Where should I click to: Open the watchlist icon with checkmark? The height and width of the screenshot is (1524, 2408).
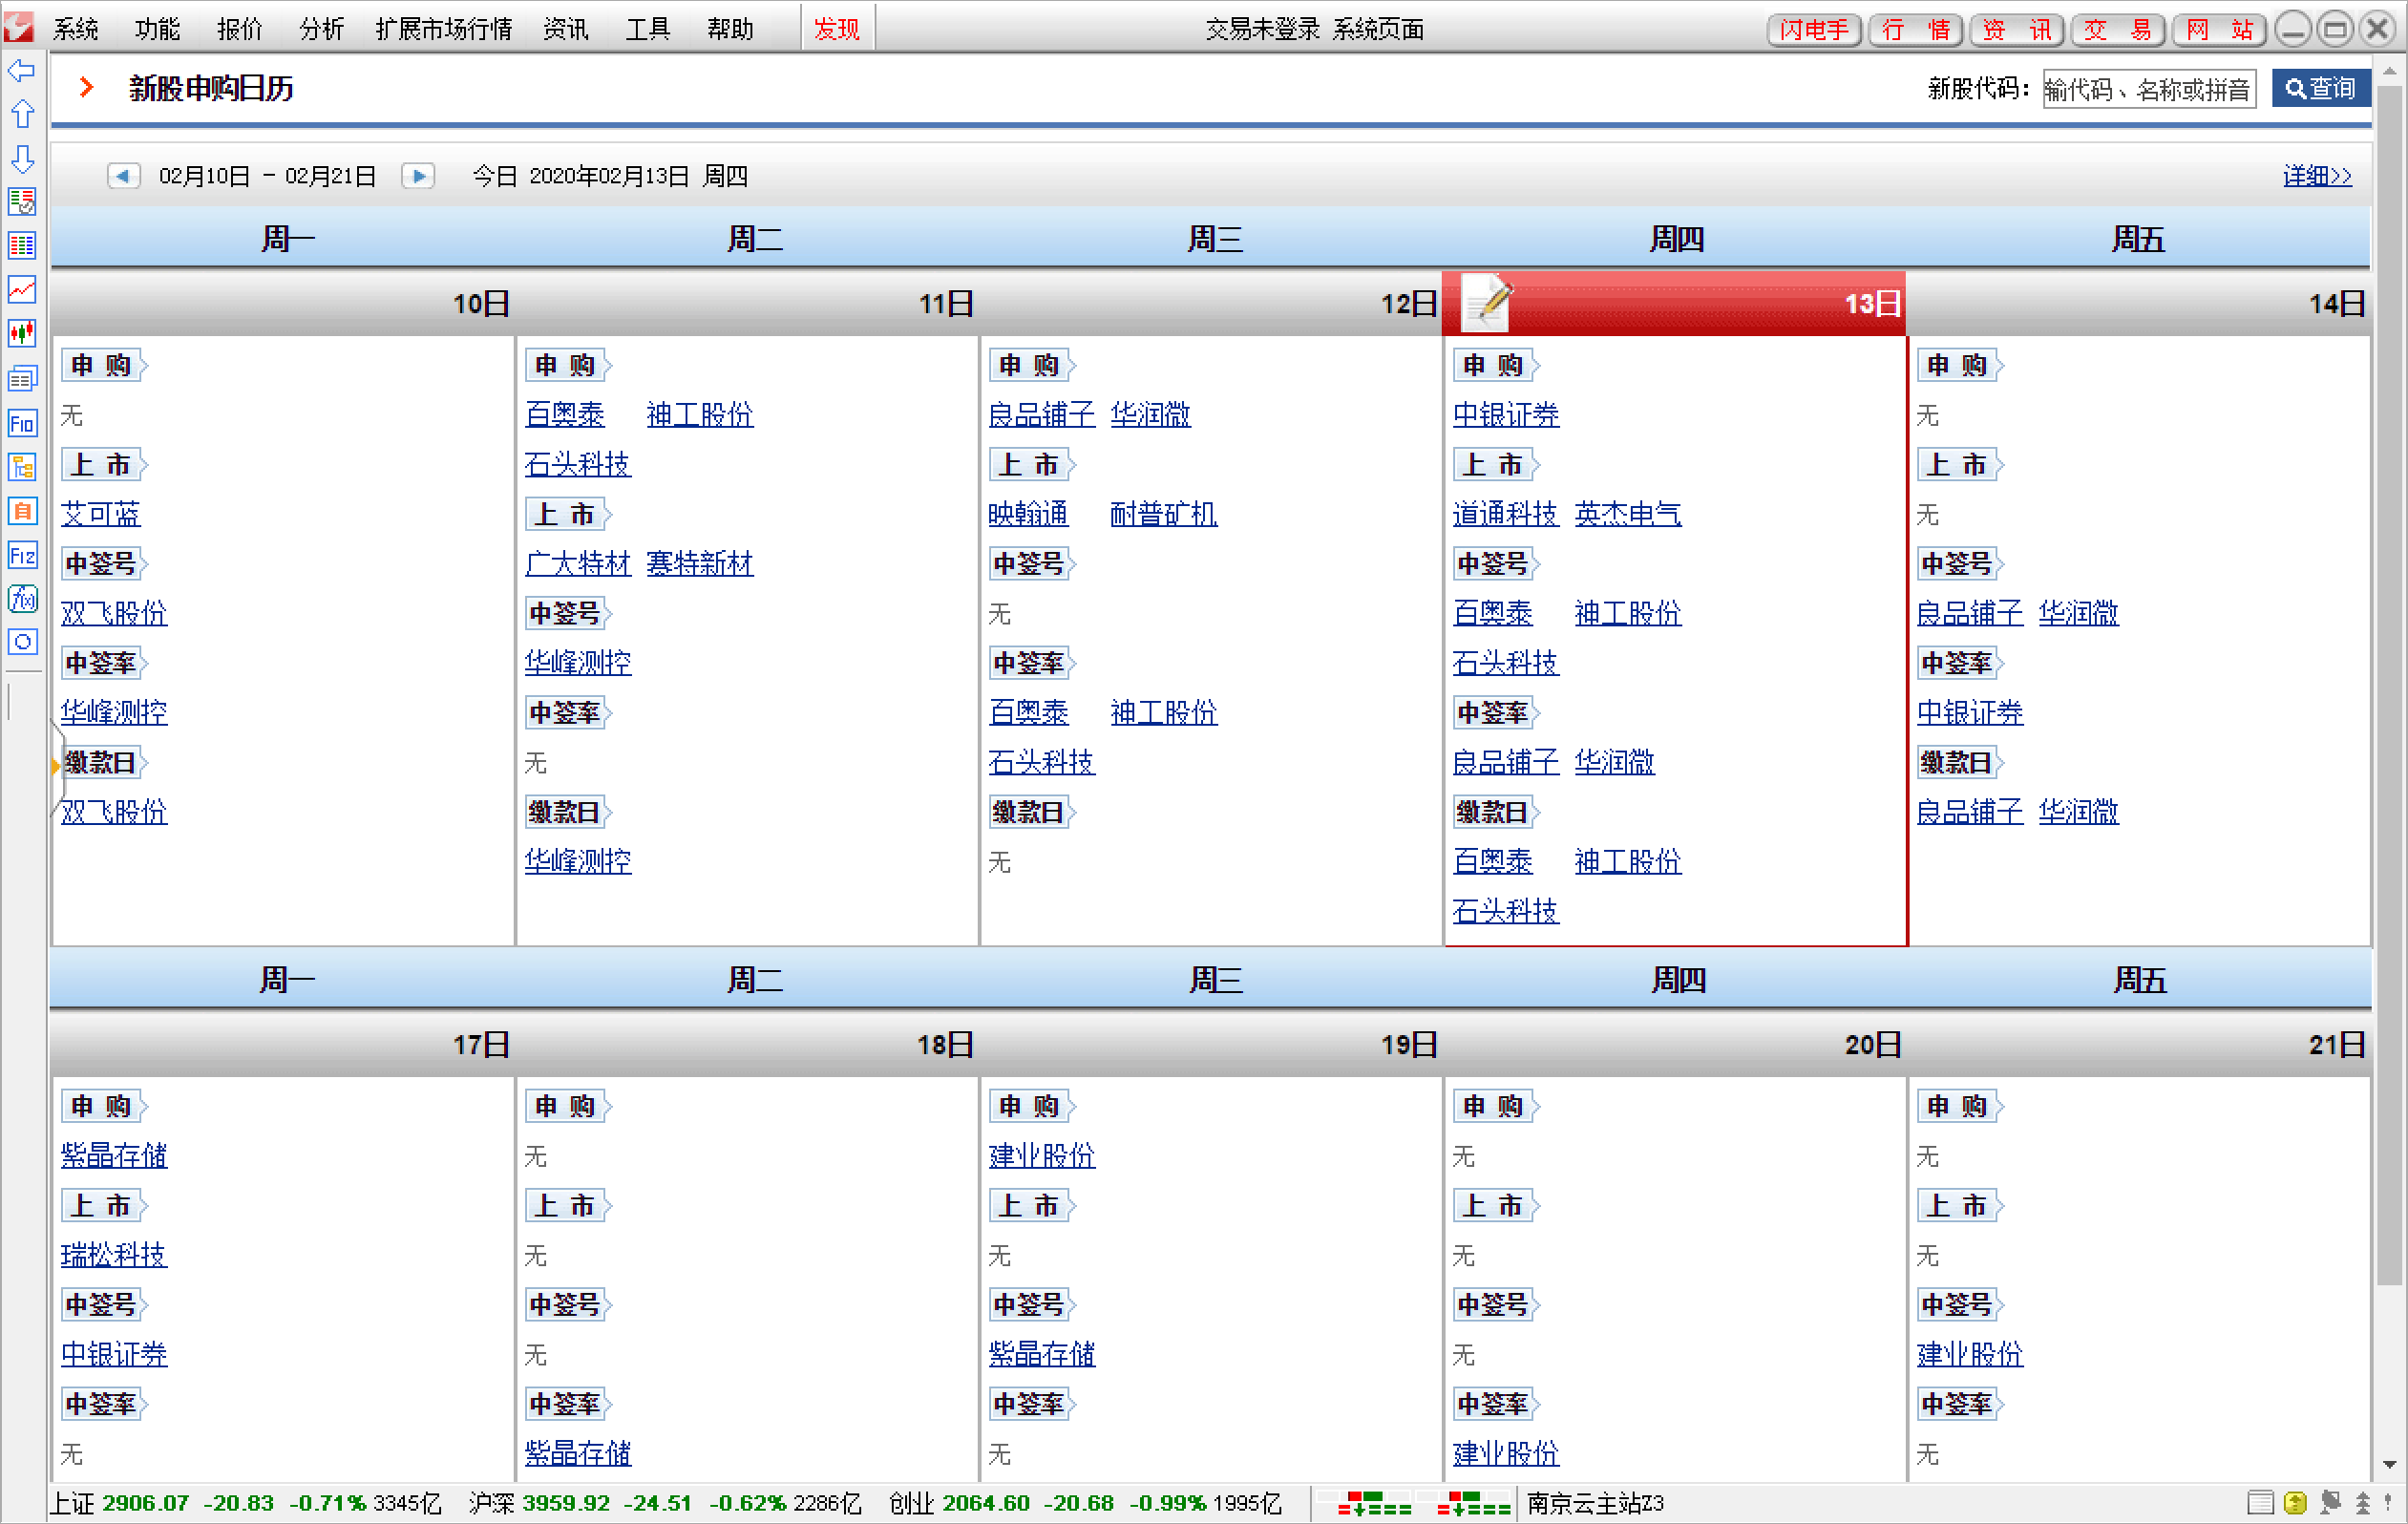pyautogui.click(x=21, y=202)
